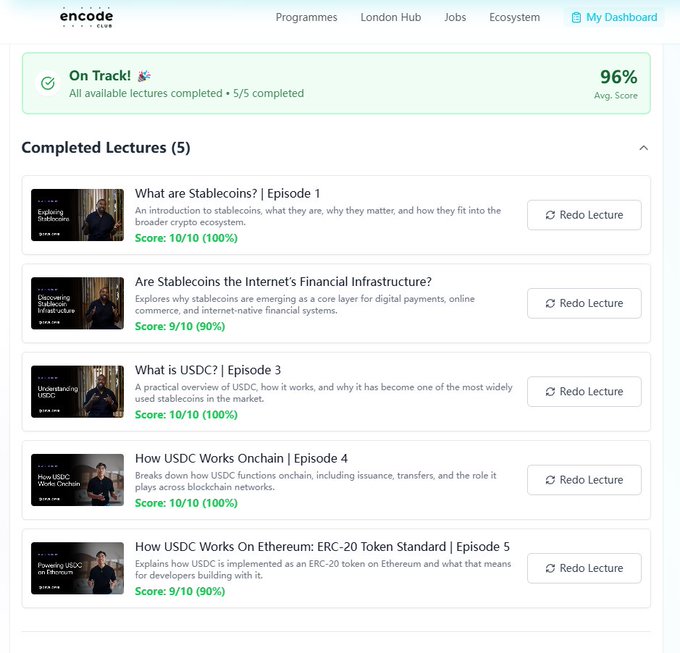Open the Programmes menu
The width and height of the screenshot is (680, 653).
[306, 17]
